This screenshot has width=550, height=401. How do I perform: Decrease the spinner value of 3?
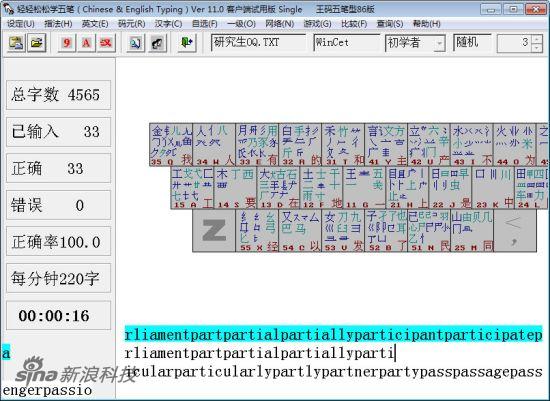(537, 48)
